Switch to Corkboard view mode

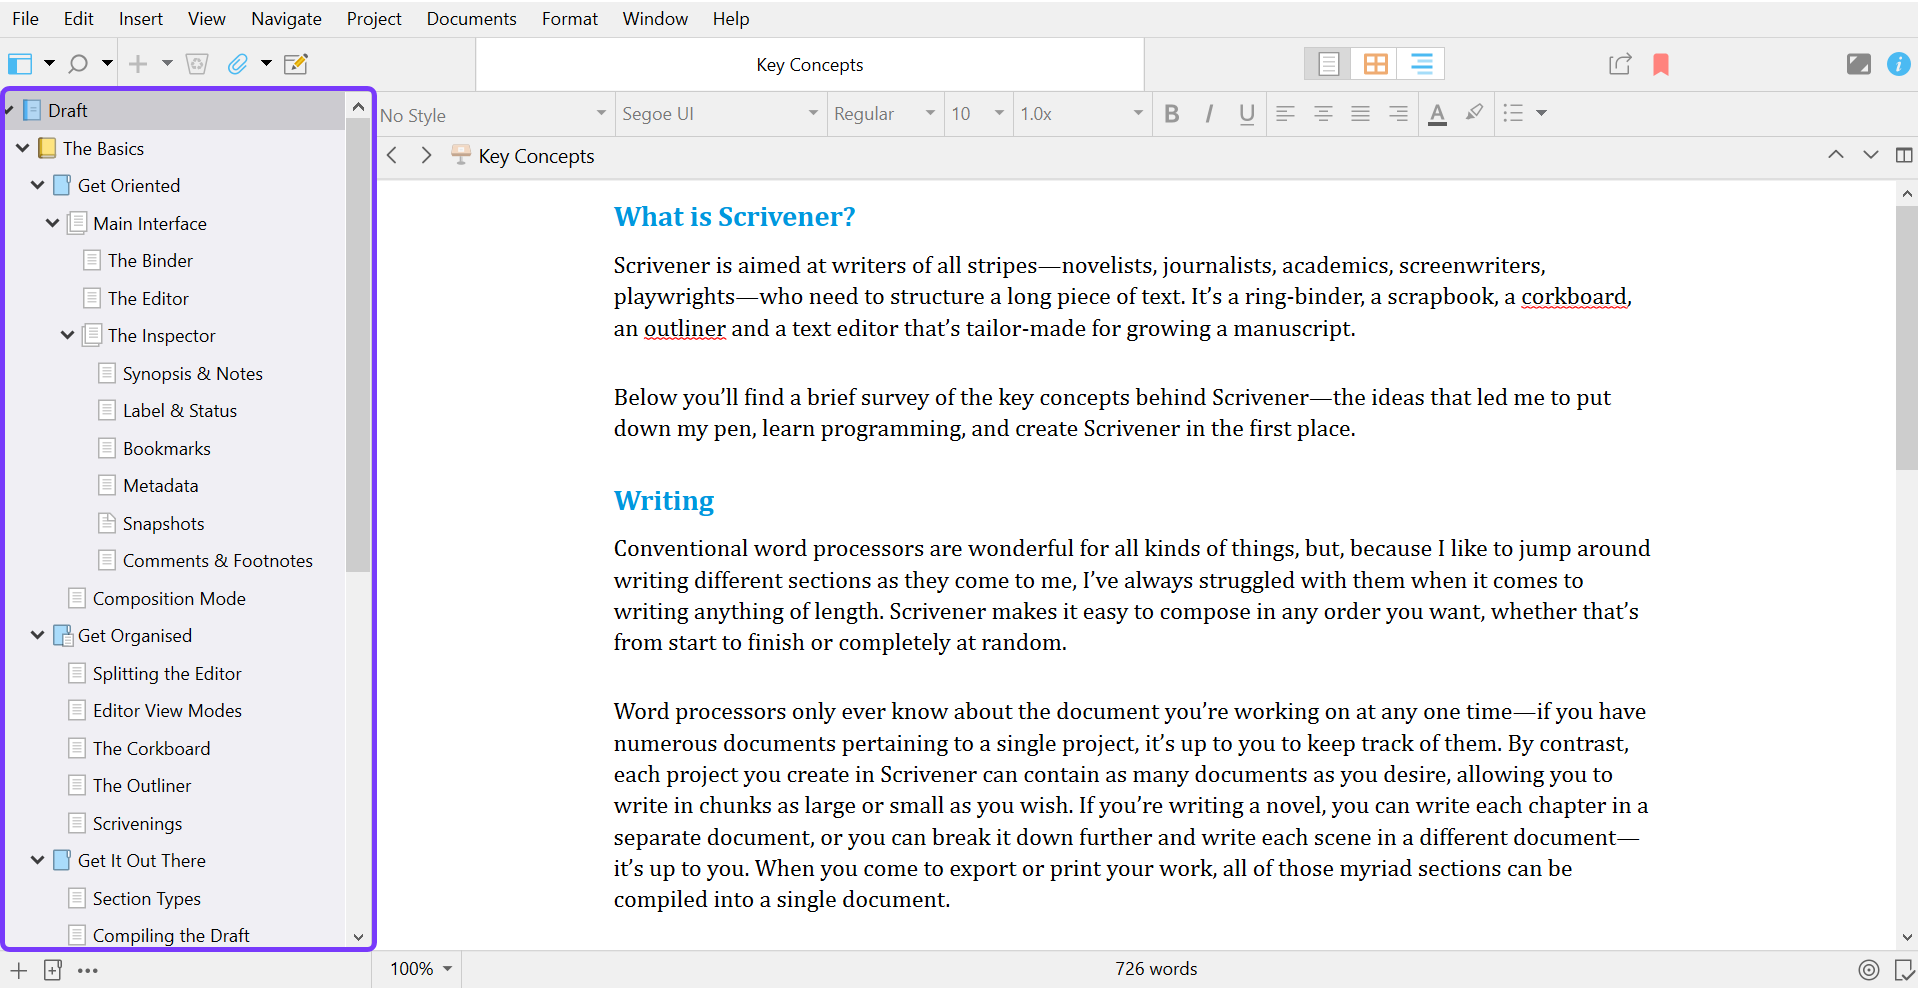click(x=1375, y=65)
